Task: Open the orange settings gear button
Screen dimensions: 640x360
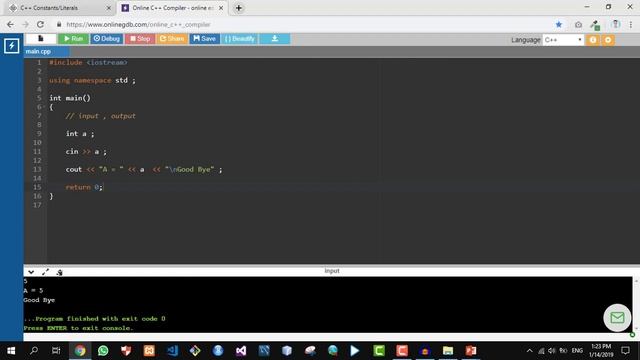Action: [x=608, y=40]
